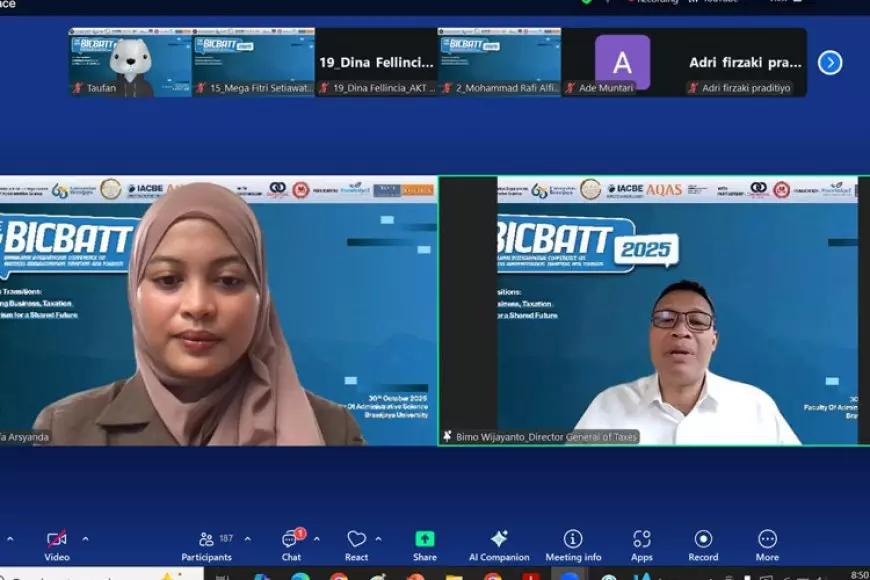The image size is (870, 580).
Task: Show Meeting info
Action: 571,537
